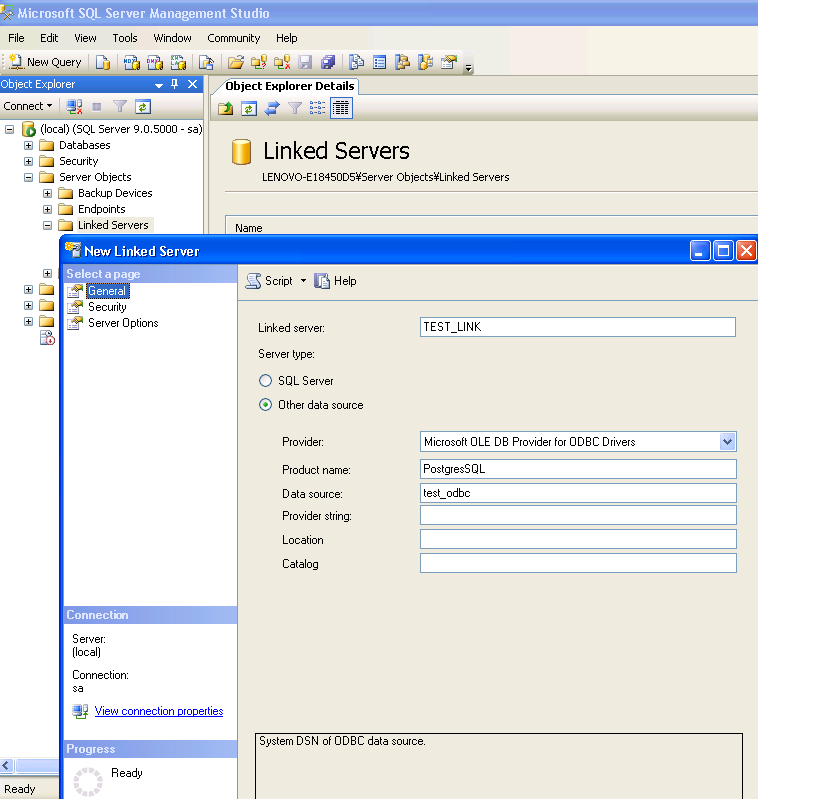Click the Save All icon

[328, 63]
